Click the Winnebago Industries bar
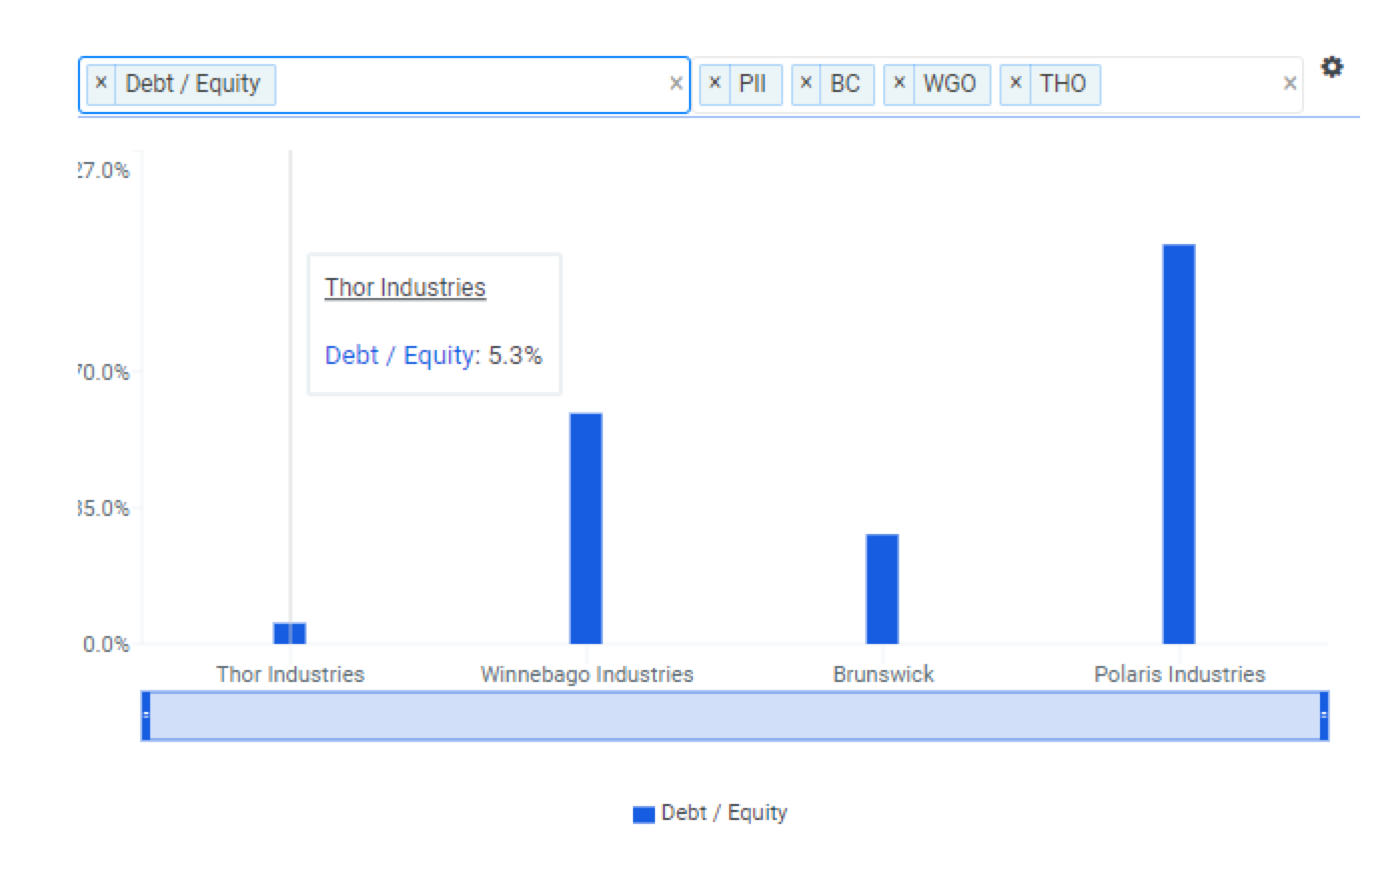Image resolution: width=1380 pixels, height=874 pixels. click(586, 528)
